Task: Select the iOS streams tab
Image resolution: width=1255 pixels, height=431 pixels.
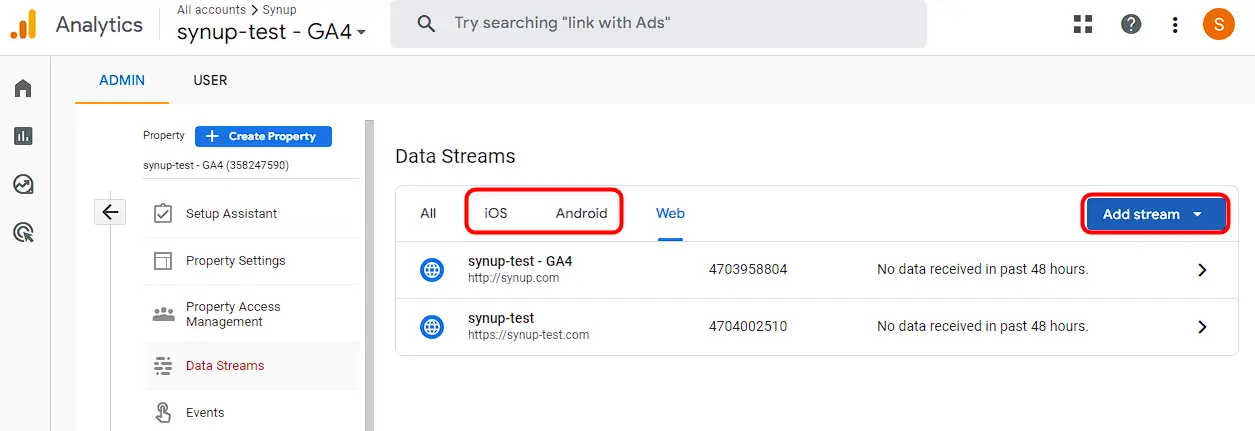Action: click(x=496, y=213)
